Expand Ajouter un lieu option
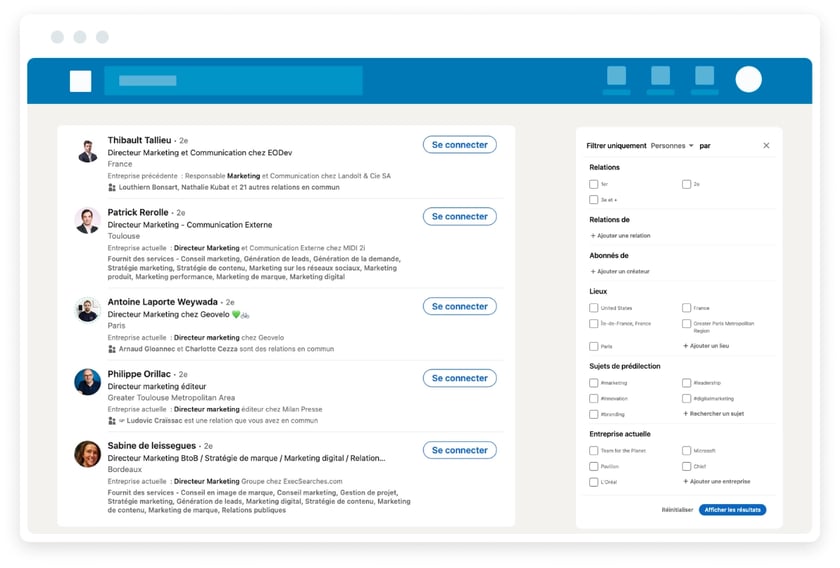Screen dimensions: 840x568 (x=706, y=346)
